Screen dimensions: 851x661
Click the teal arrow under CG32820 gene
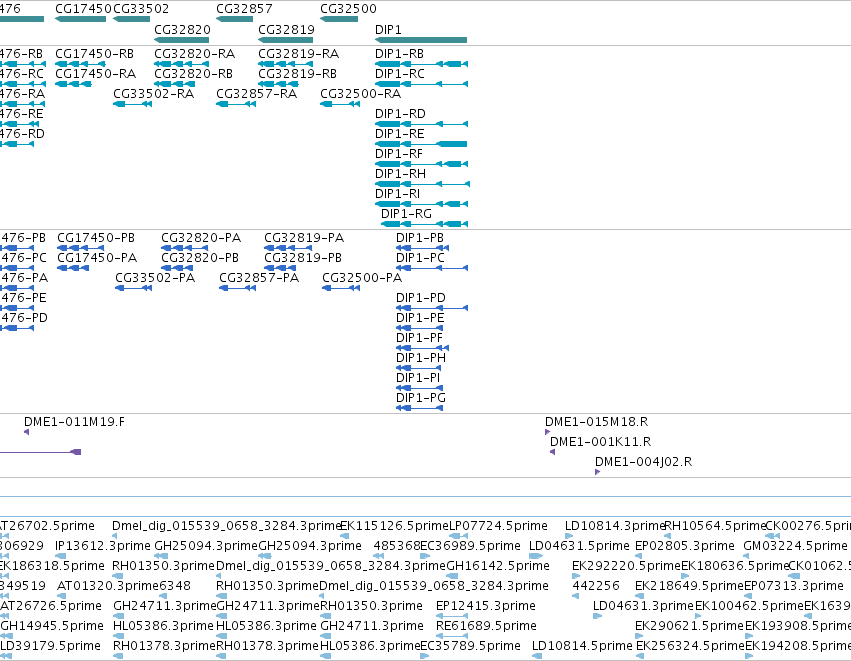(182, 40)
